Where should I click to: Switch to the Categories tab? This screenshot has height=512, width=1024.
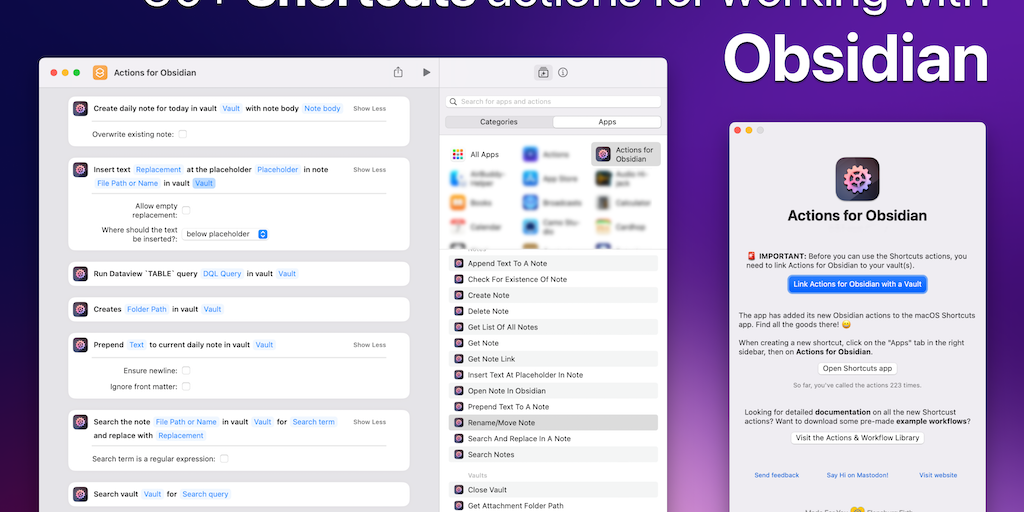tap(499, 122)
